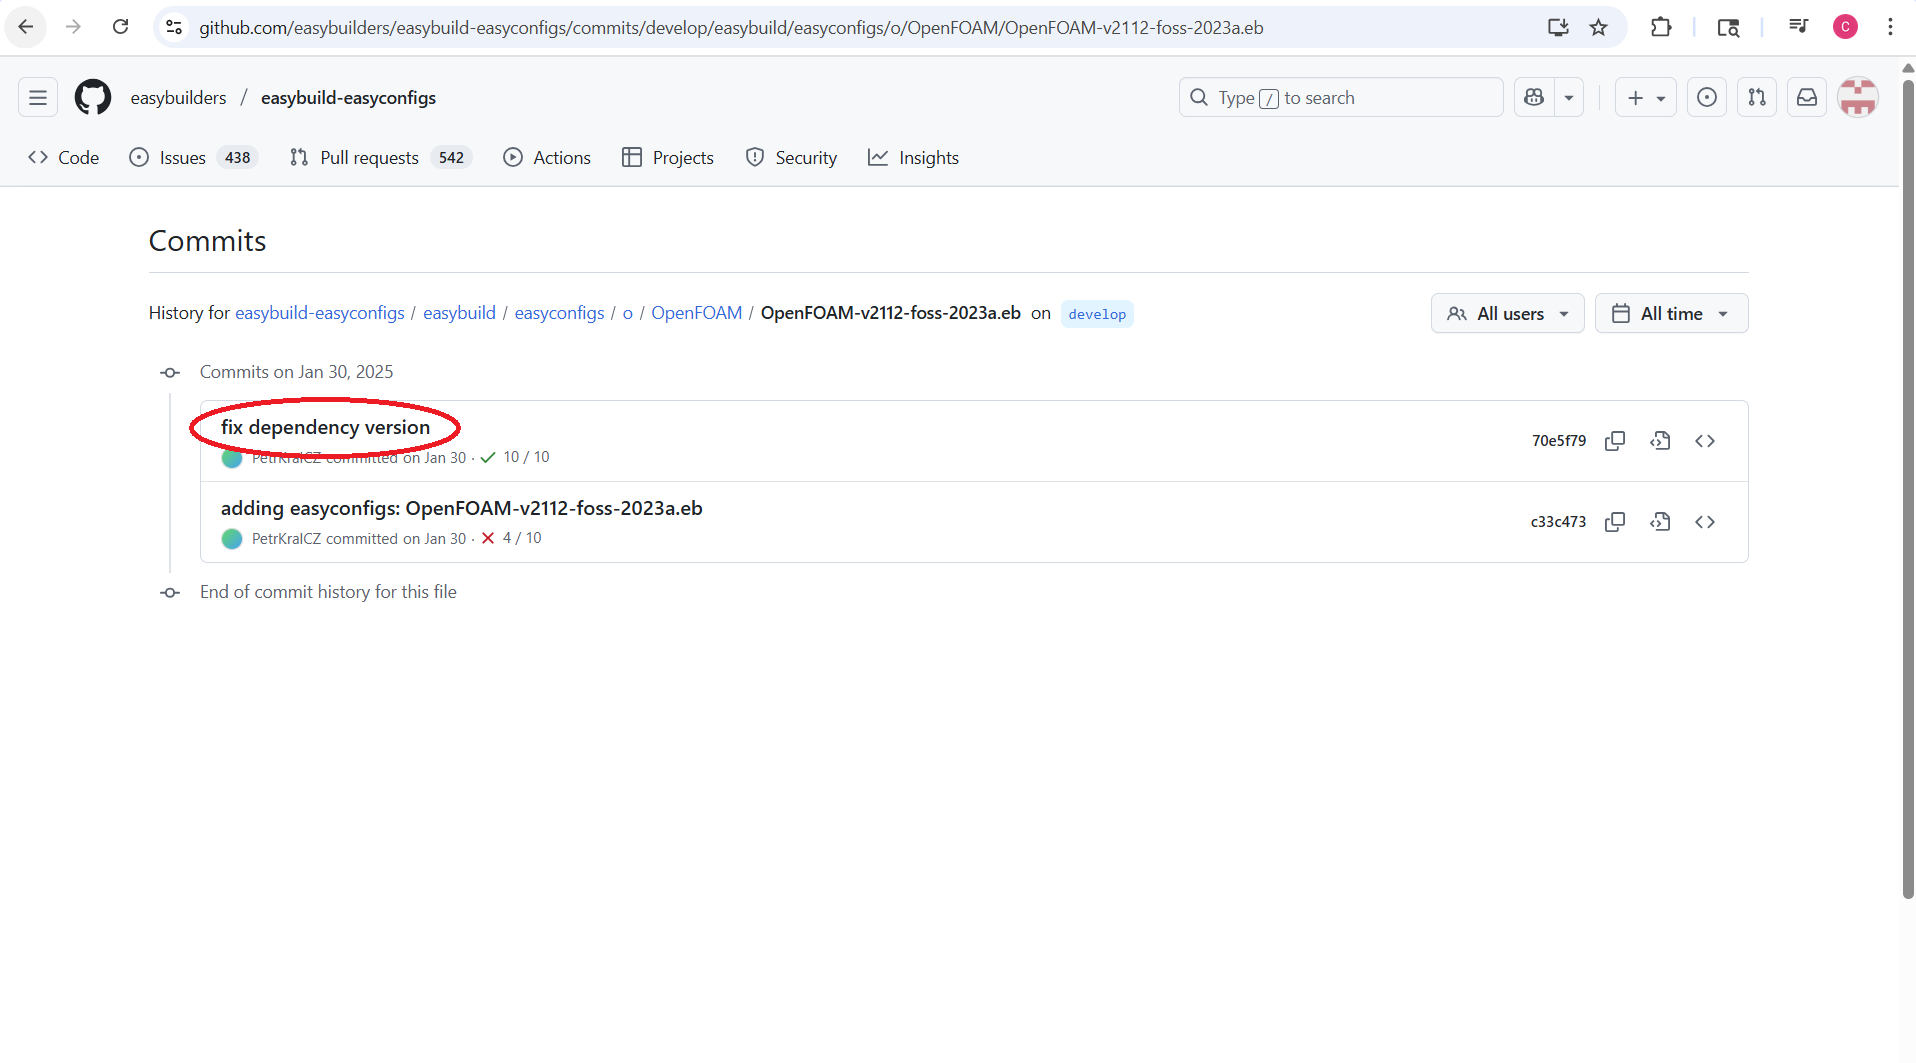Copy the full SHA of commit 70e5f79

point(1616,440)
